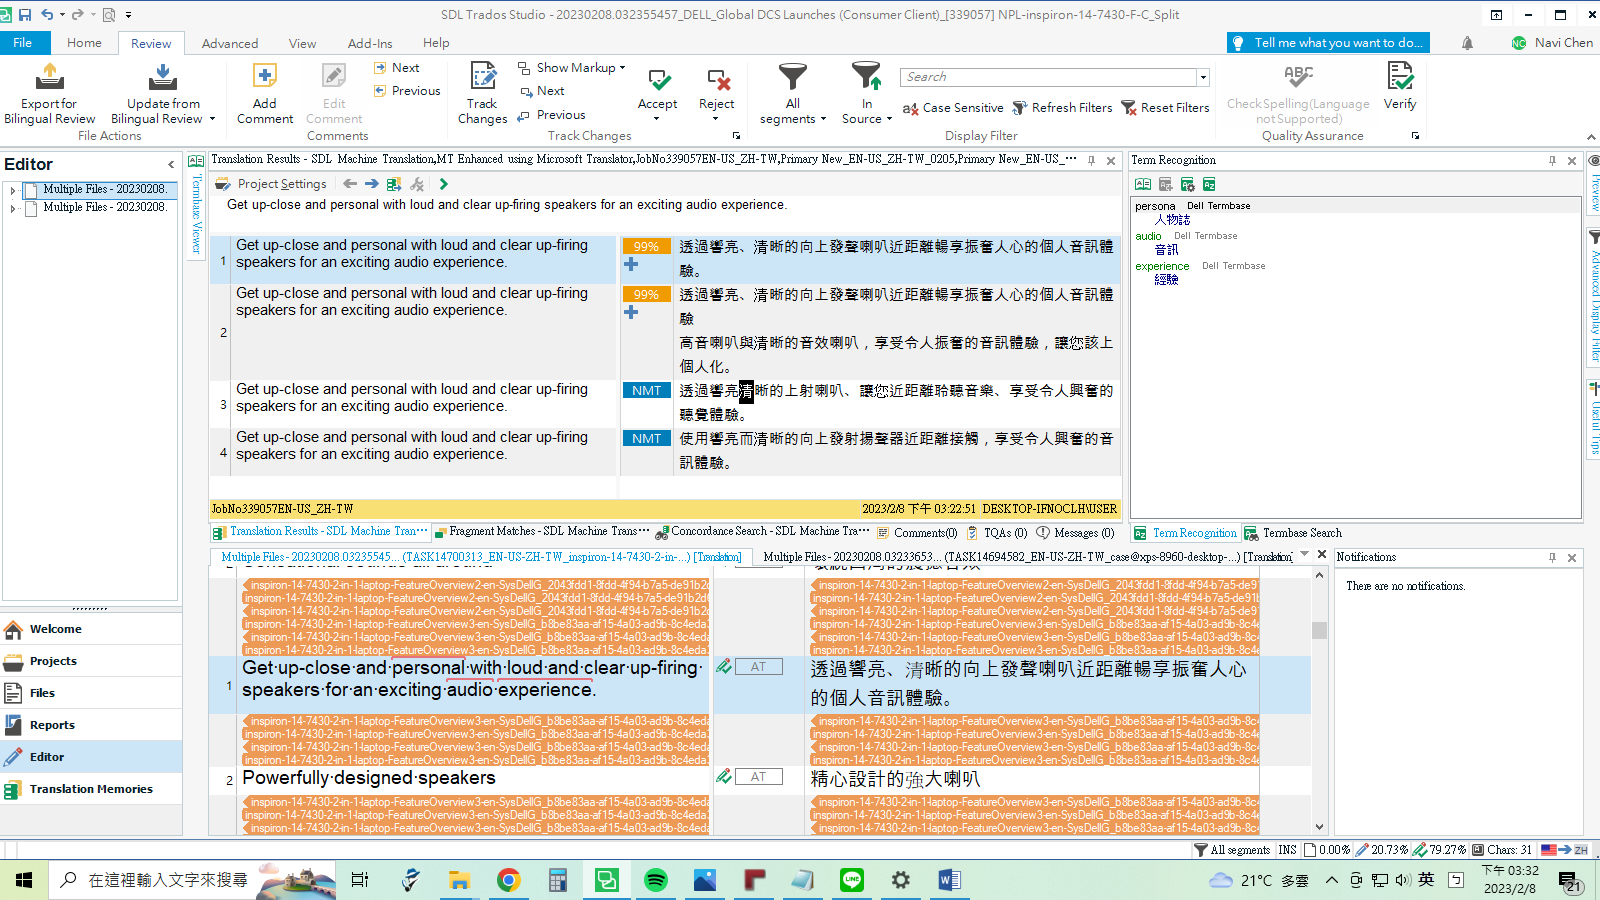The width and height of the screenshot is (1600, 900).
Task: Click the Add Comment icon
Action: [x=265, y=77]
